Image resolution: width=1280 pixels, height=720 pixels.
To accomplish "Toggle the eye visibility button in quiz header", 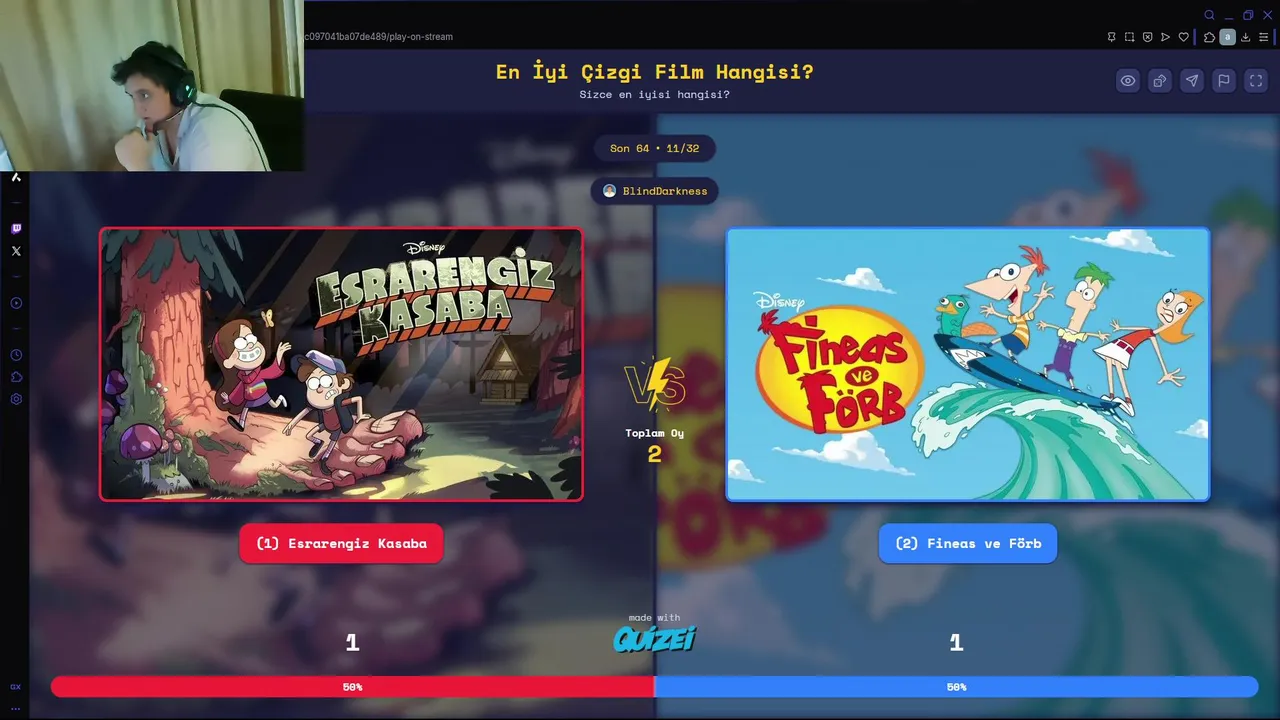I will pos(1128,81).
